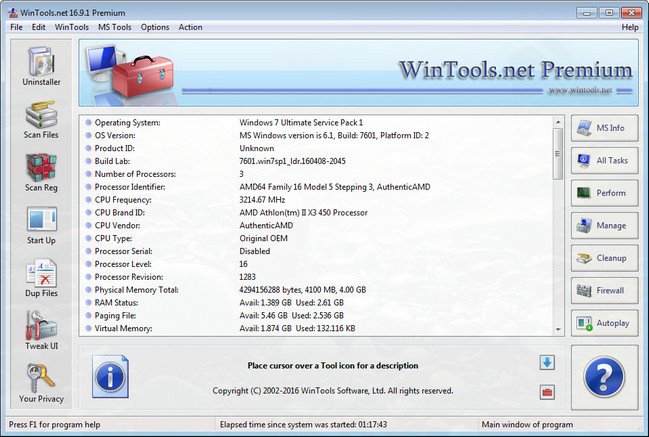Select the Build Lab row

[317, 161]
